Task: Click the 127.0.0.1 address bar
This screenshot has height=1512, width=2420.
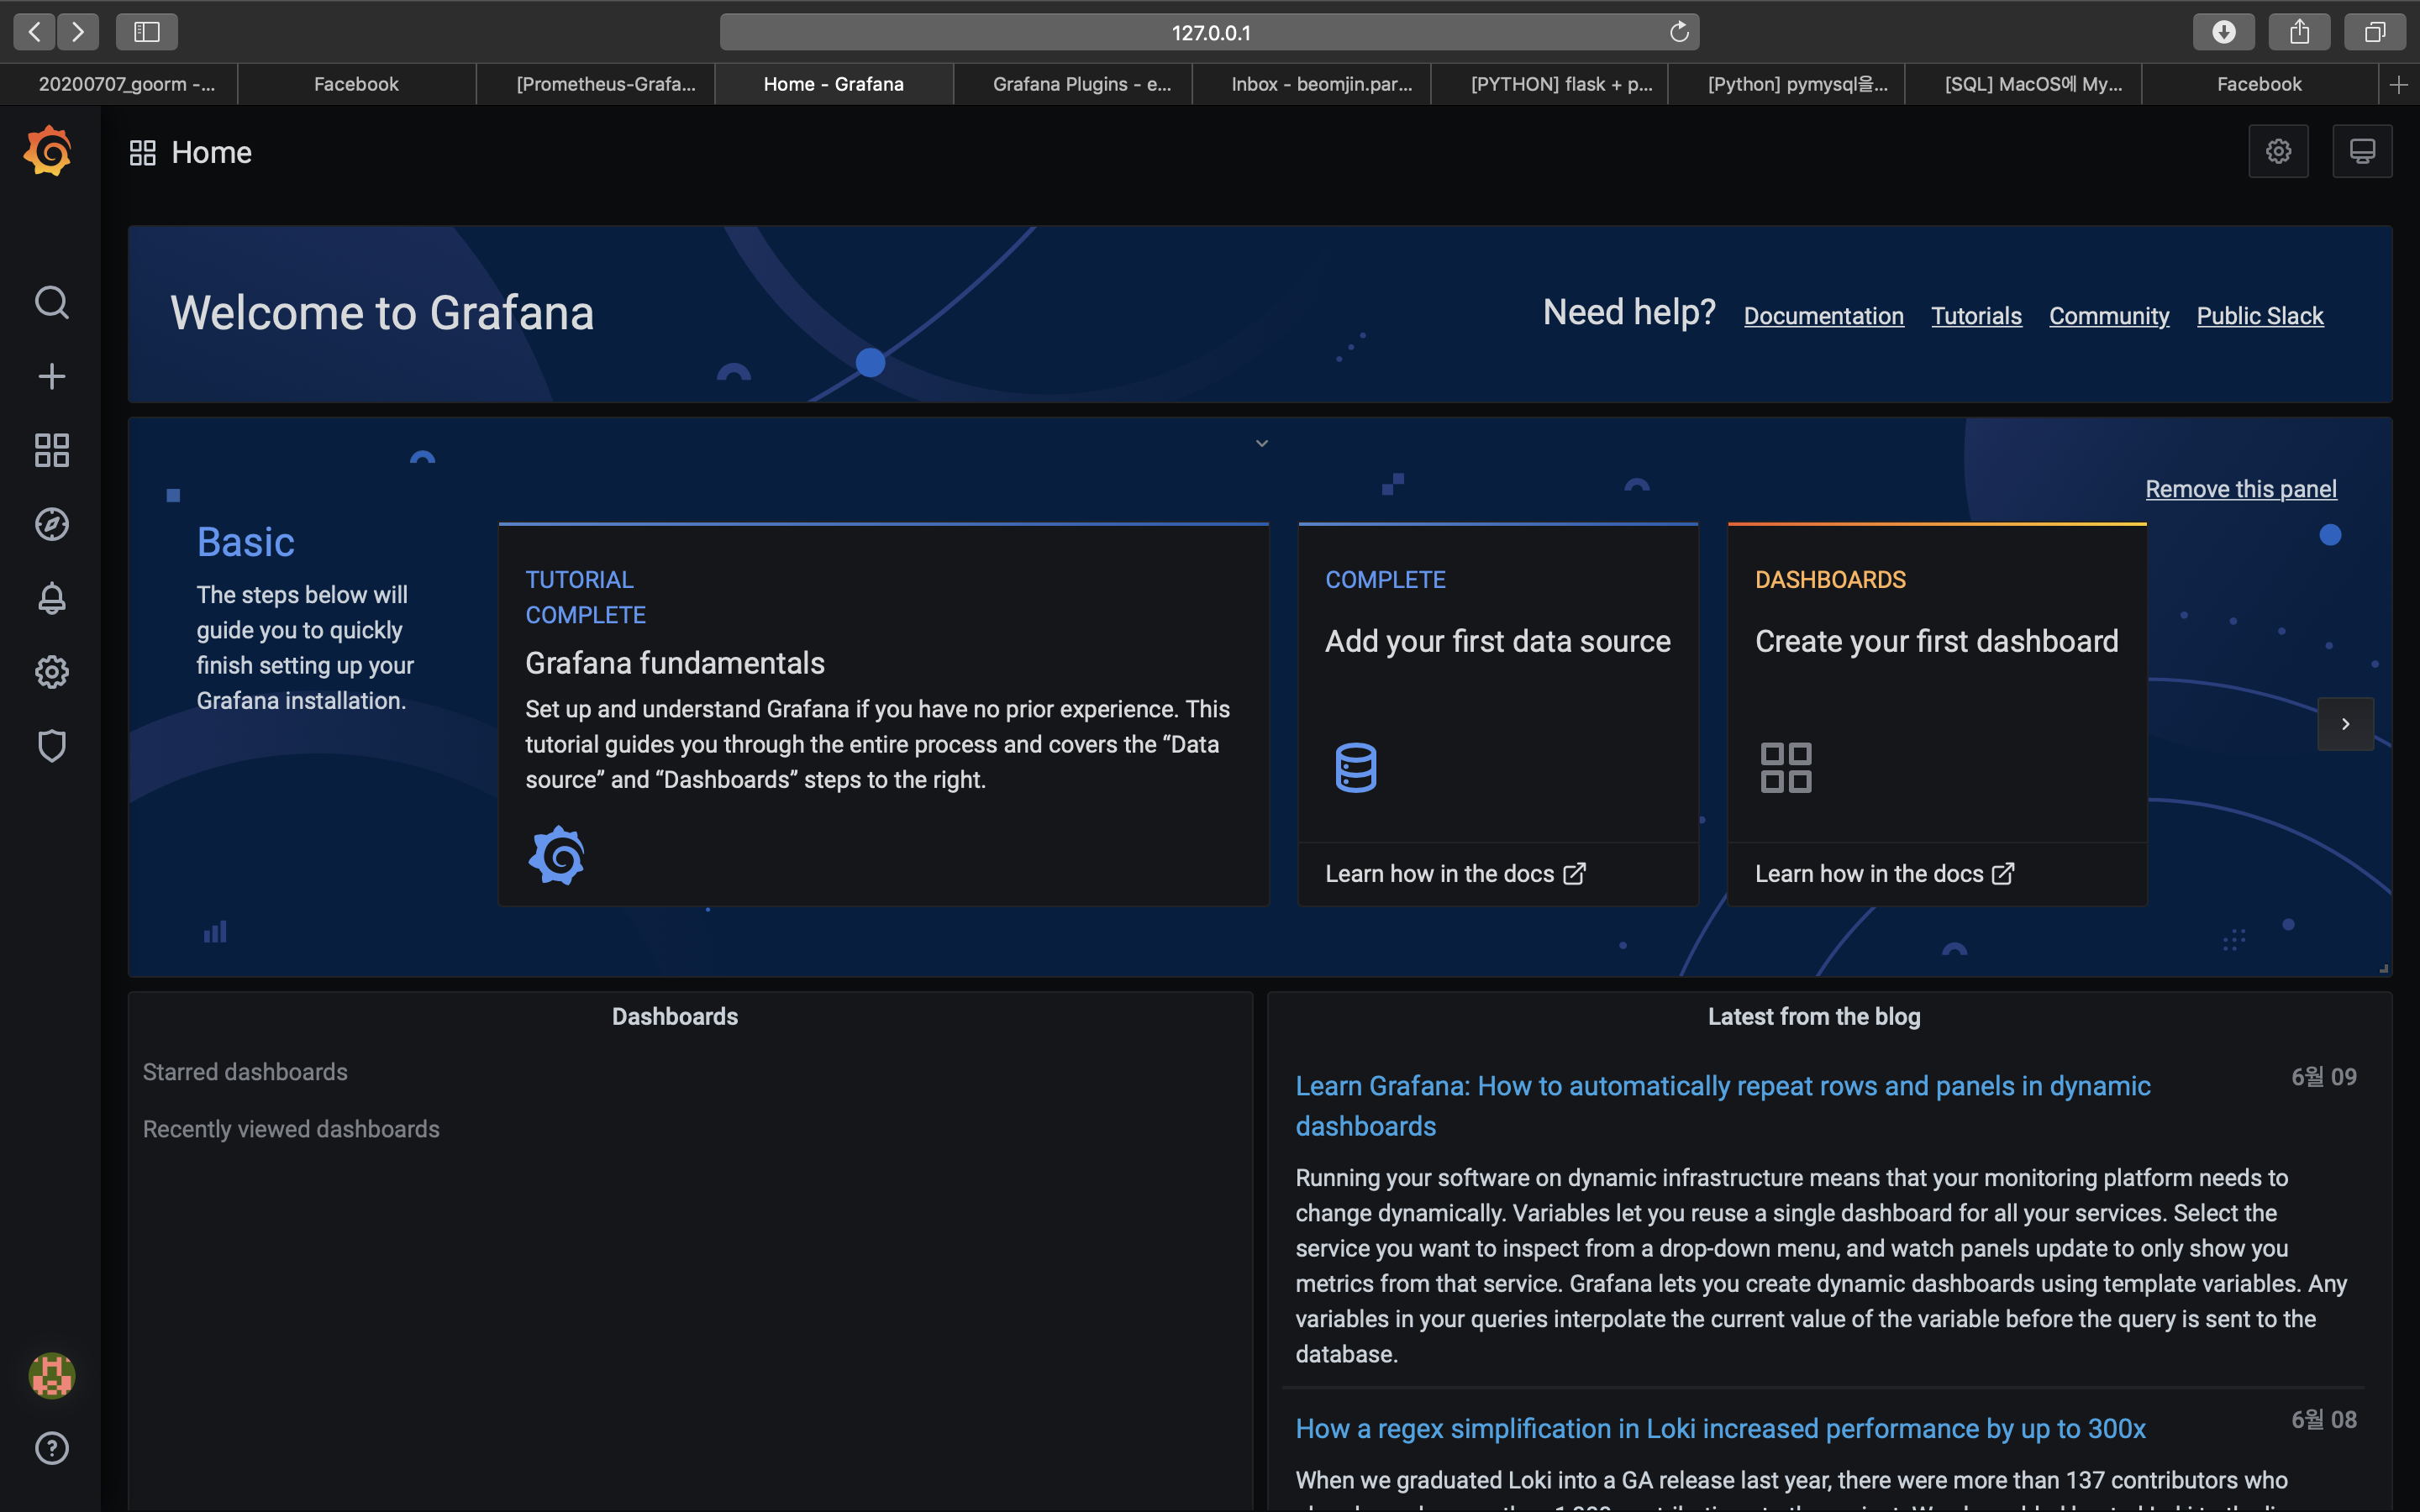Action: (1210, 32)
